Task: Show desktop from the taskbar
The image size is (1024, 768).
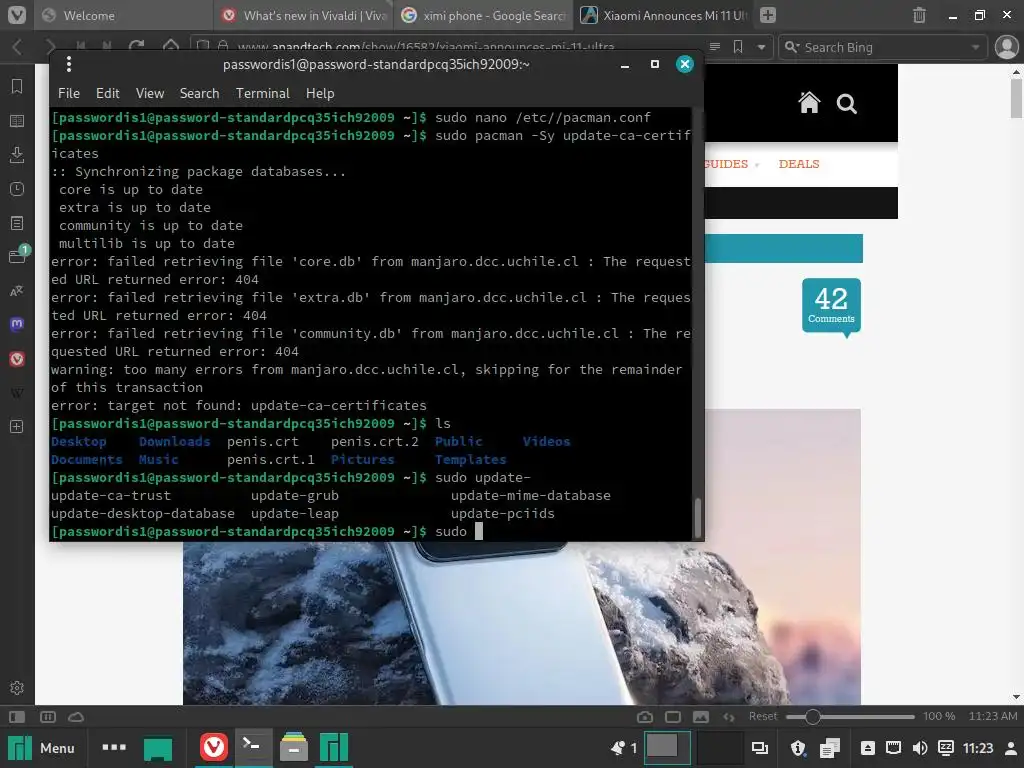Action: pyautogui.click(x=158, y=748)
